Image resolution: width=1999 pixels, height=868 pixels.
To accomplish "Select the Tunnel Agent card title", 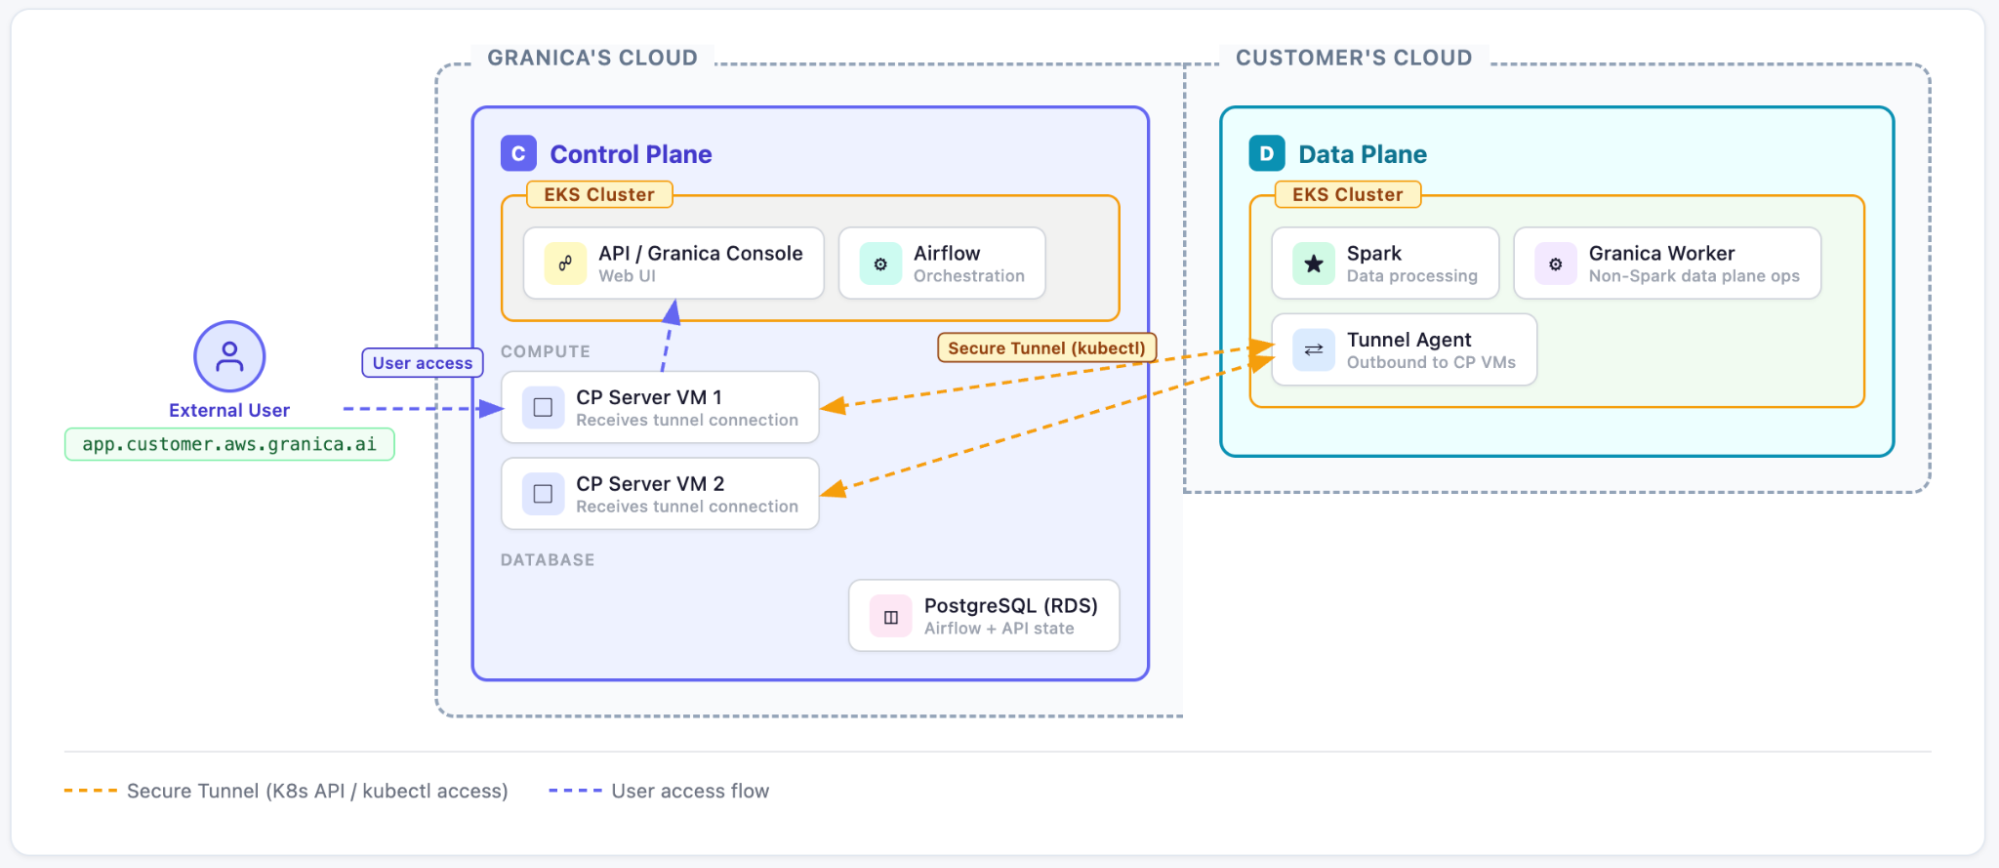I will (1409, 340).
